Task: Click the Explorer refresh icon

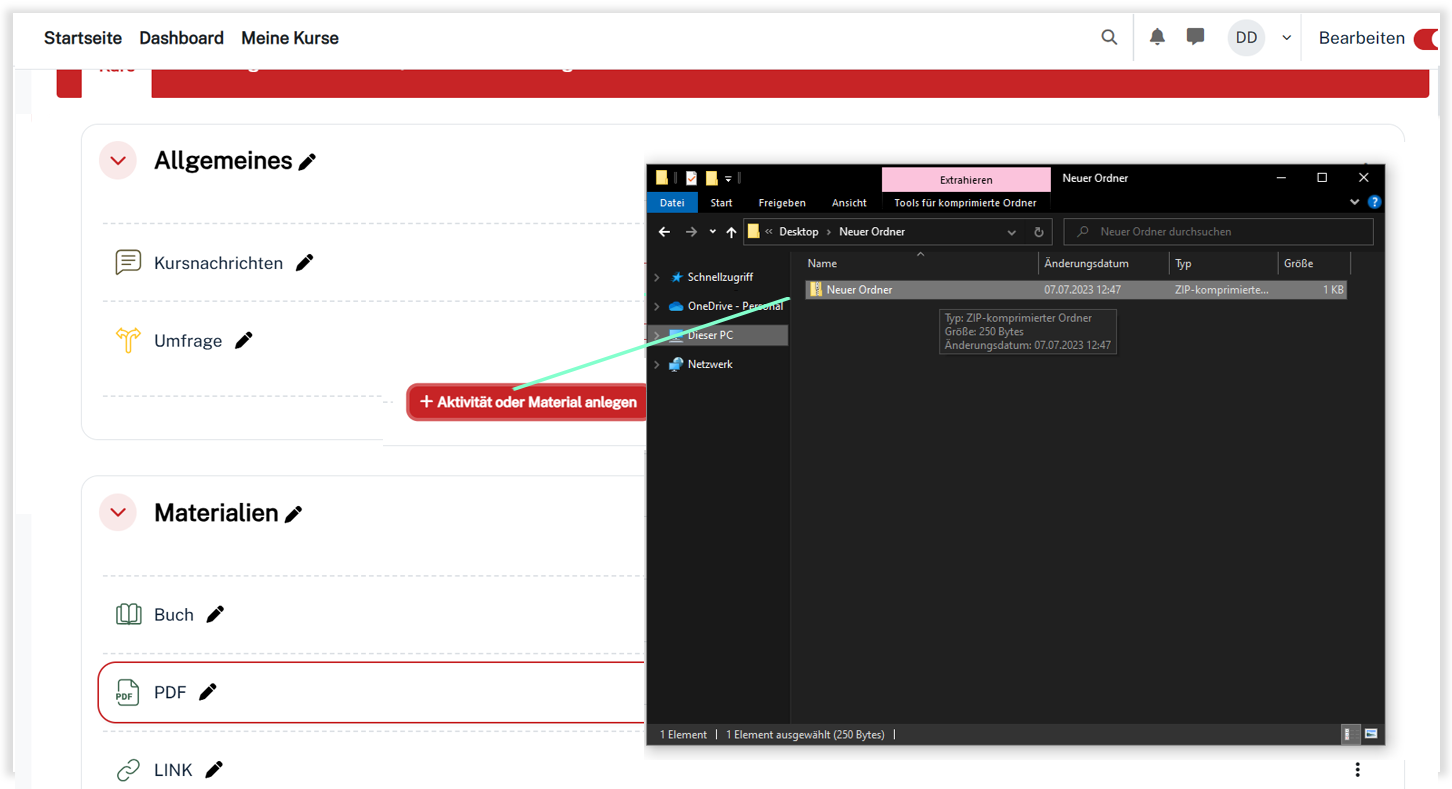Action: 1039,232
